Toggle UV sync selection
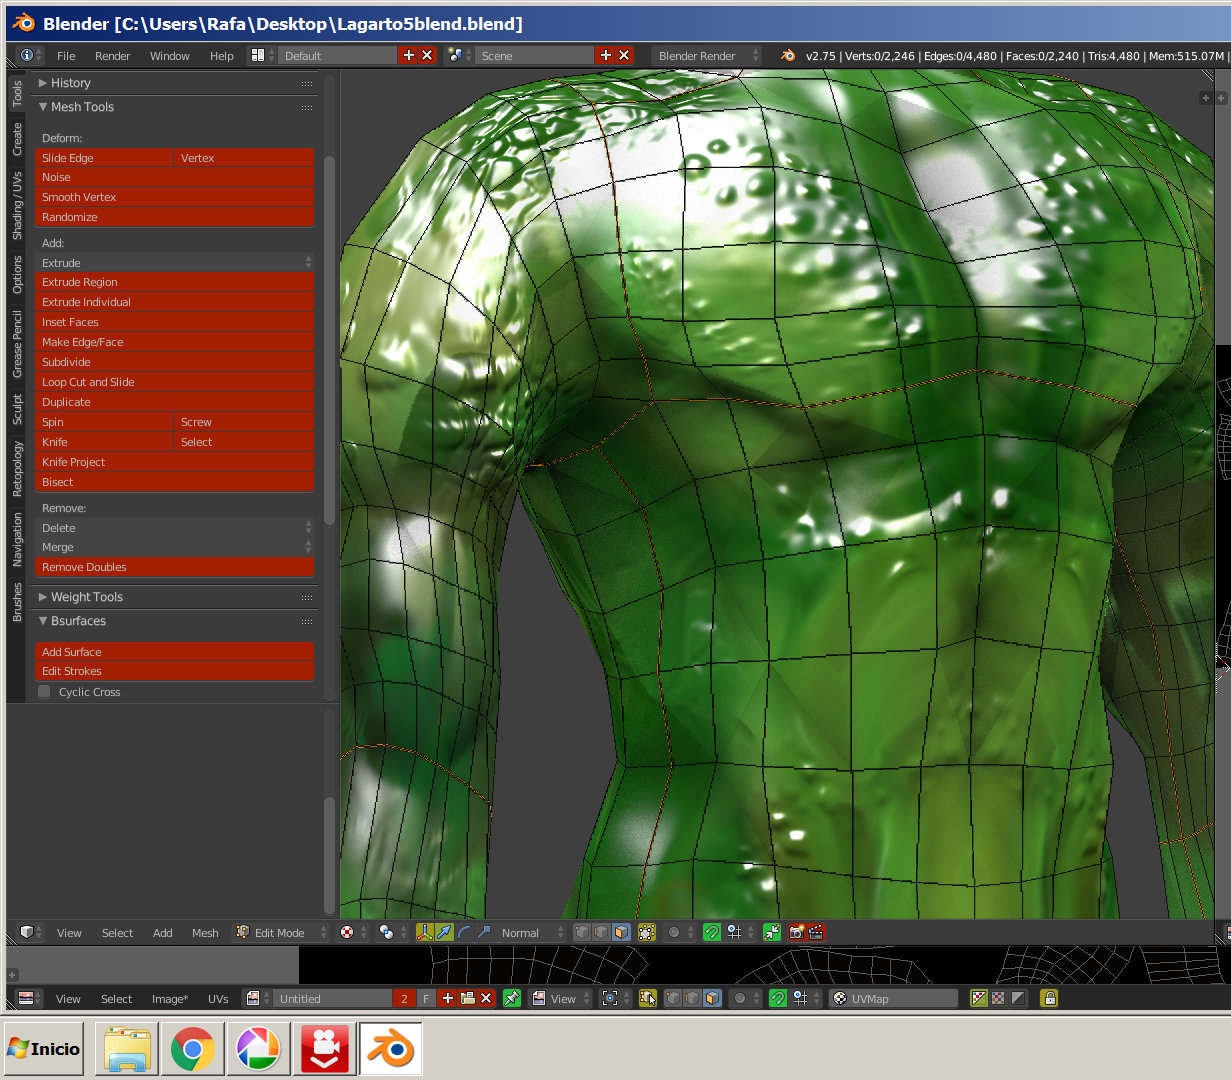 [x=647, y=998]
